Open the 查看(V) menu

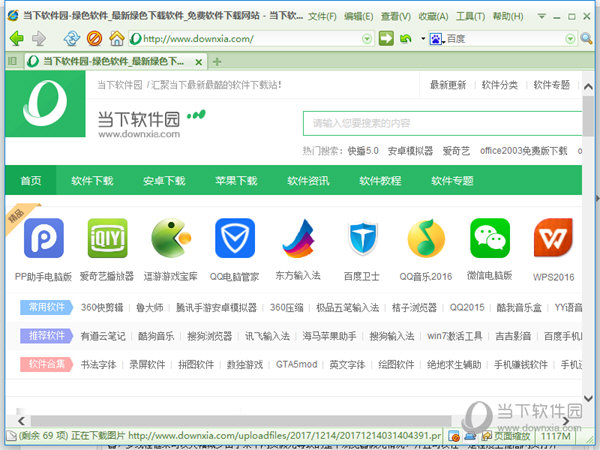(x=396, y=16)
